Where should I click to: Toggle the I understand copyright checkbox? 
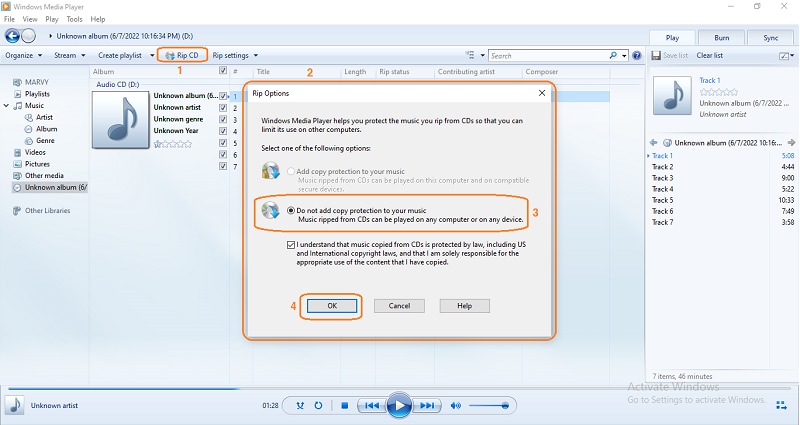click(x=291, y=245)
